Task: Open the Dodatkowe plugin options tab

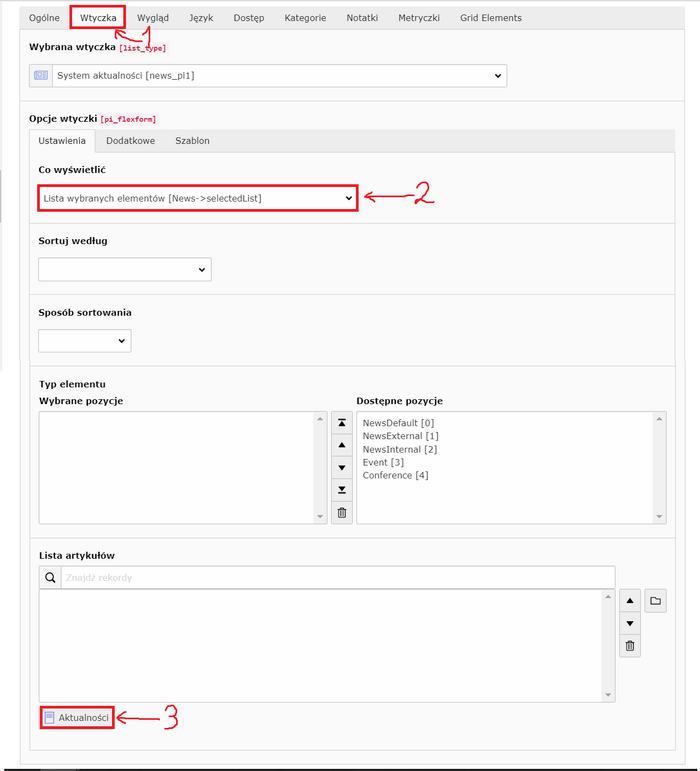Action: (130, 141)
